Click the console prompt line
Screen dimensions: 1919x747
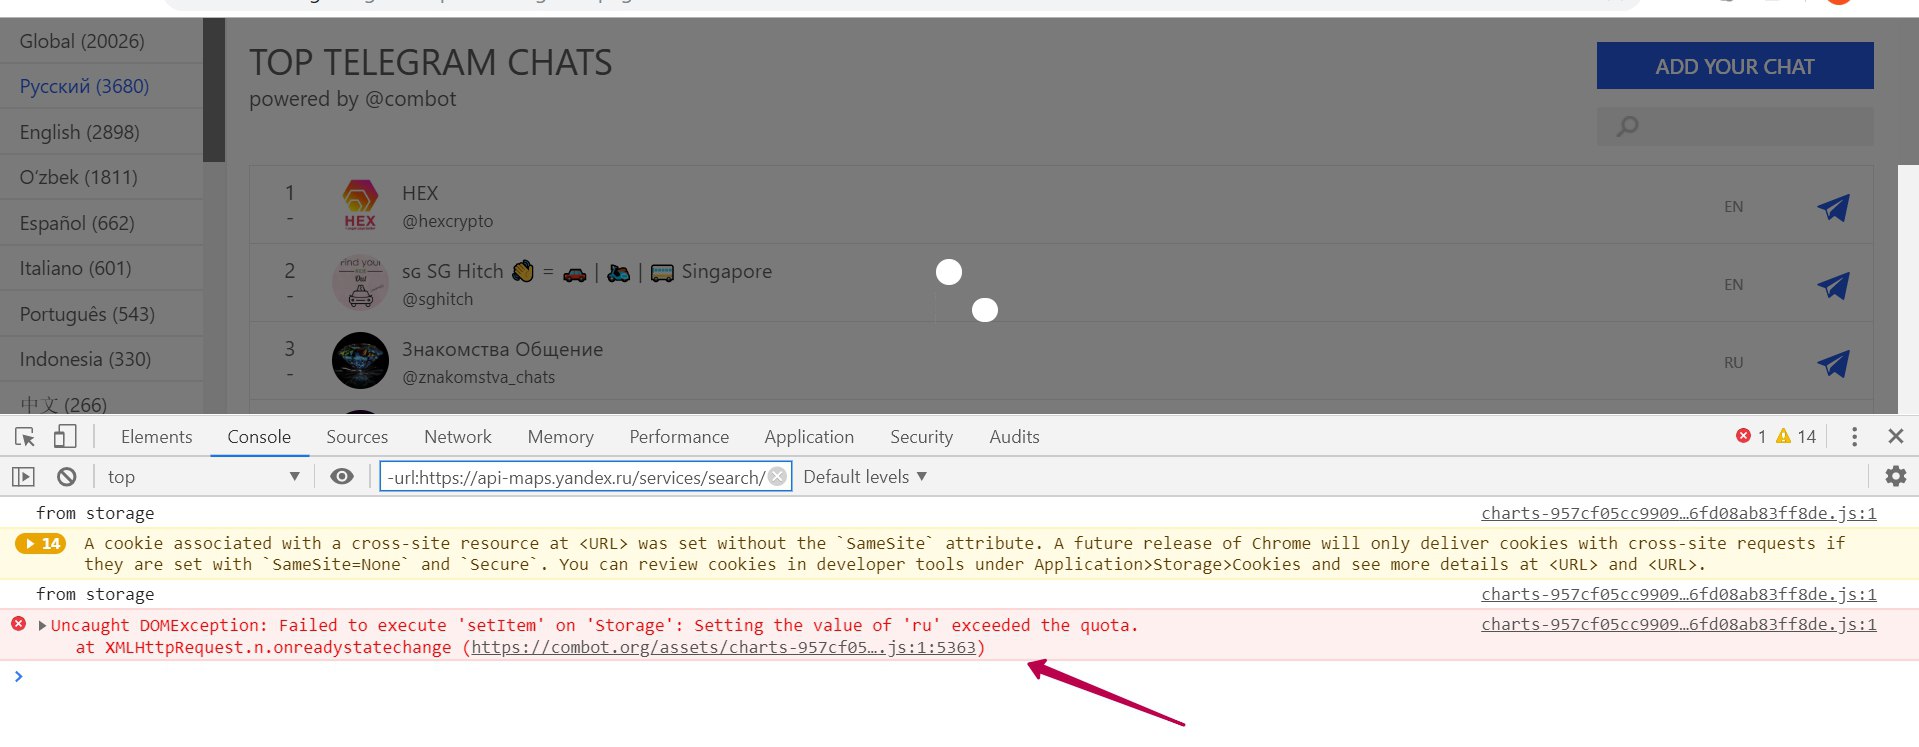click(x=960, y=677)
